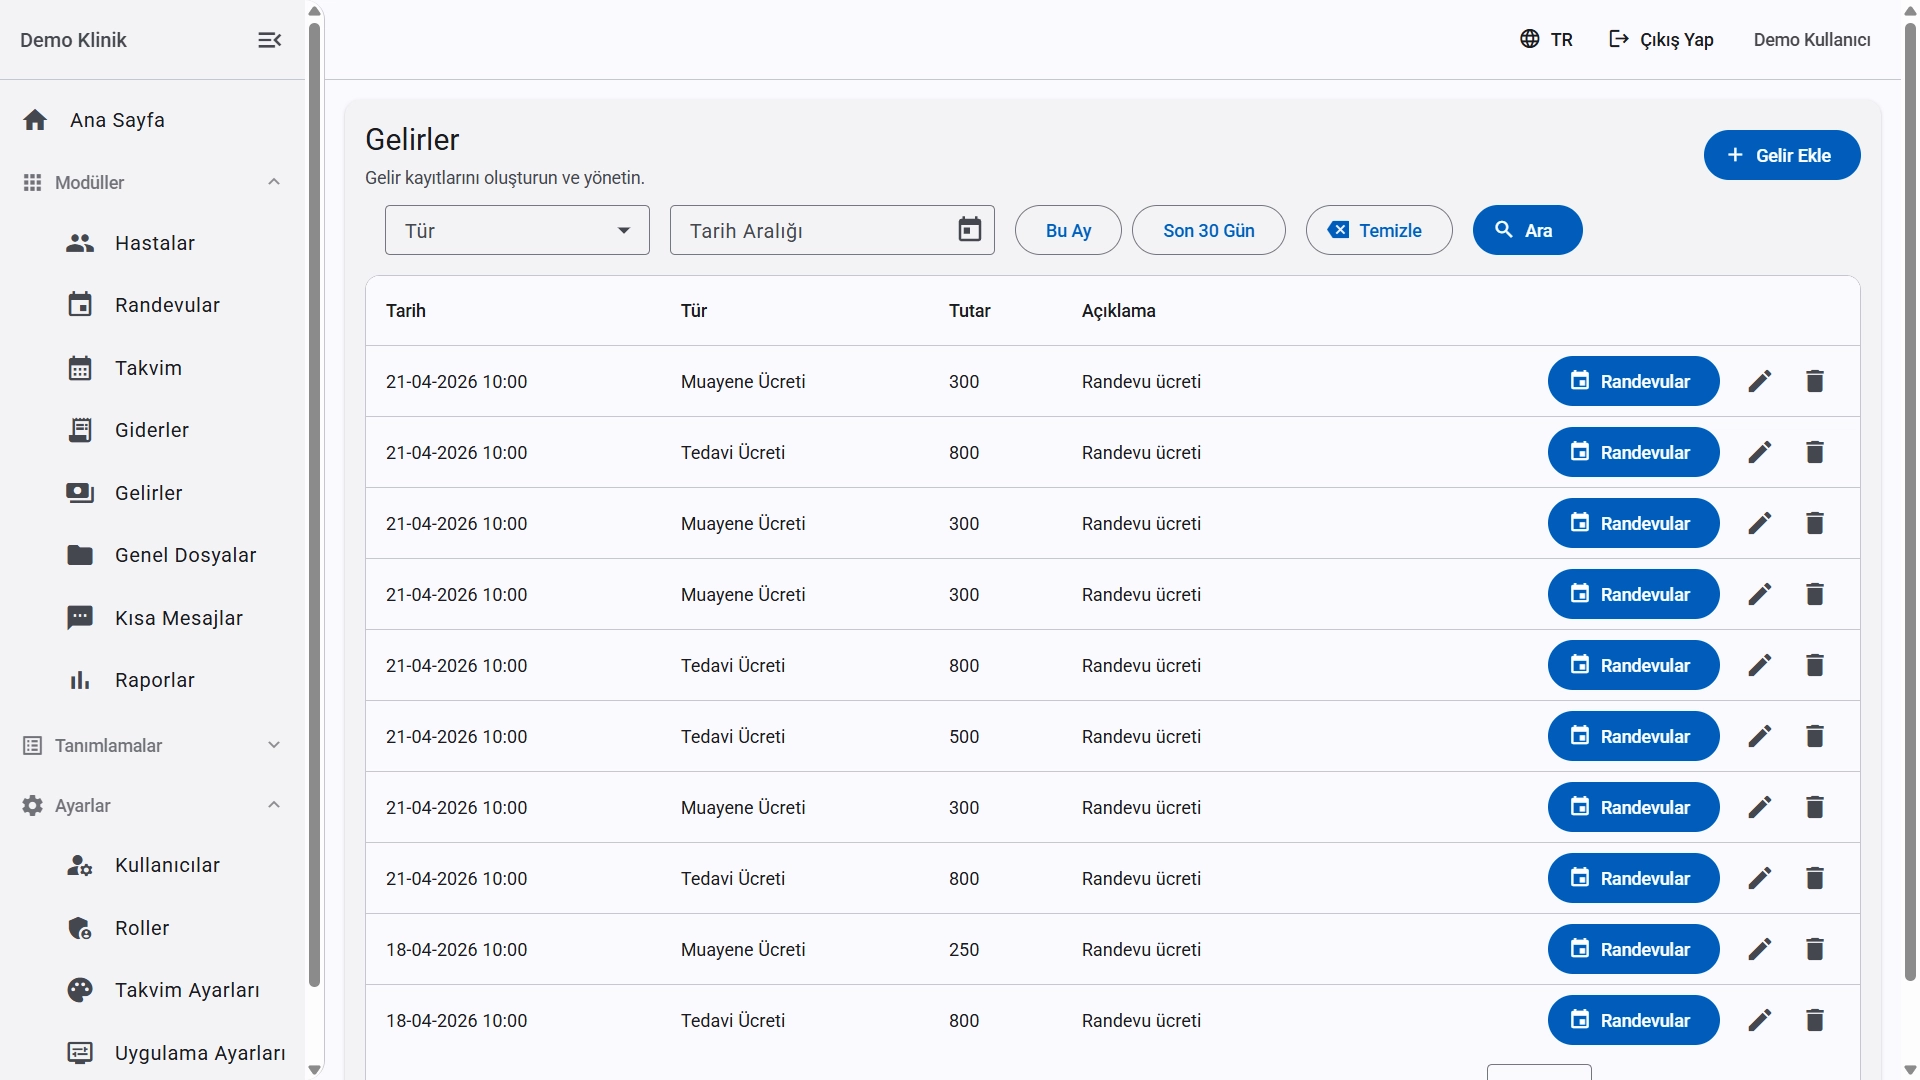Expand the Tanımlamalar section
The image size is (1920, 1080).
(152, 746)
